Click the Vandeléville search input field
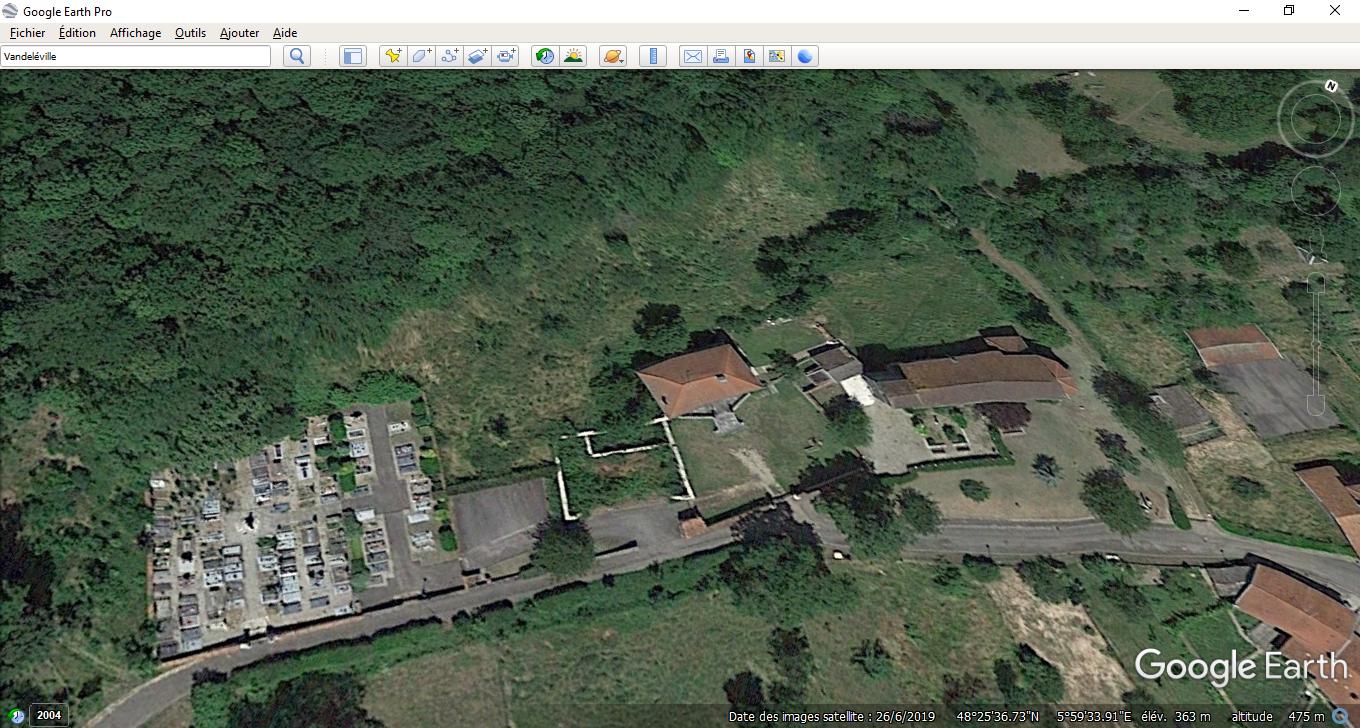The width and height of the screenshot is (1360, 728). tap(136, 56)
